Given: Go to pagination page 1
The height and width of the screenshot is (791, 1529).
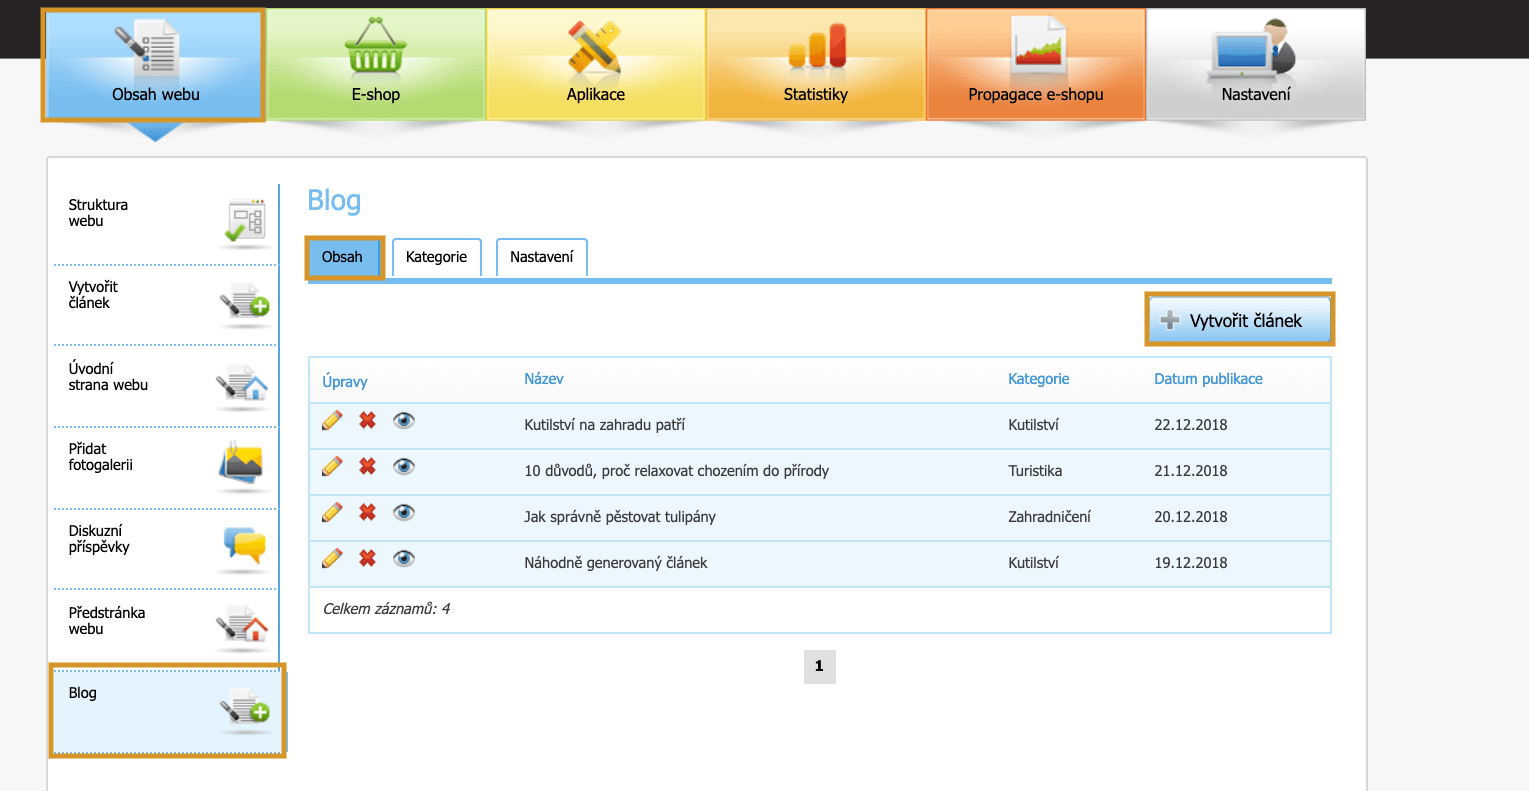Looking at the screenshot, I should pyautogui.click(x=819, y=666).
